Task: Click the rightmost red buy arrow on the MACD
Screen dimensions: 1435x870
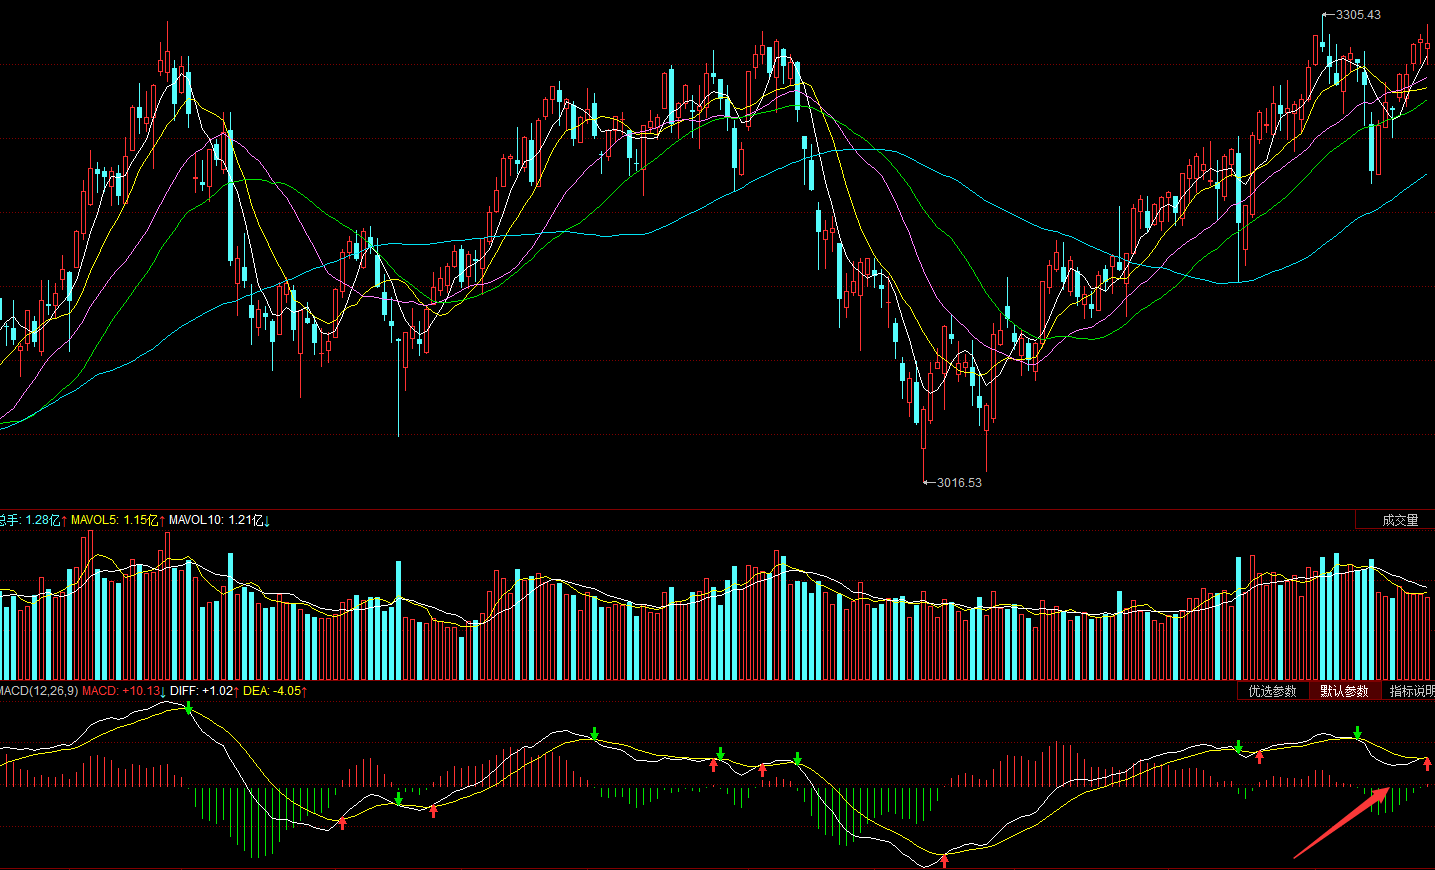Action: tap(1427, 765)
